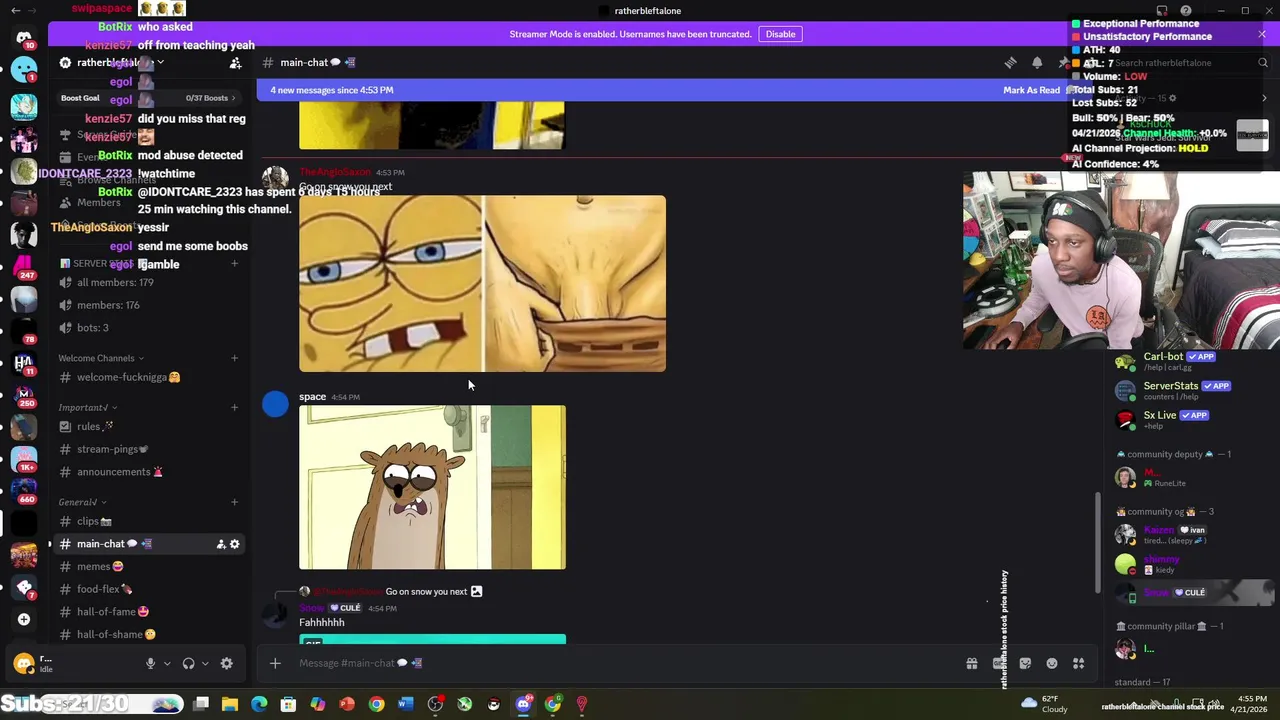Screen dimensions: 1280x720
Task: Add a server with plus icon in server list
Action: tap(24, 619)
